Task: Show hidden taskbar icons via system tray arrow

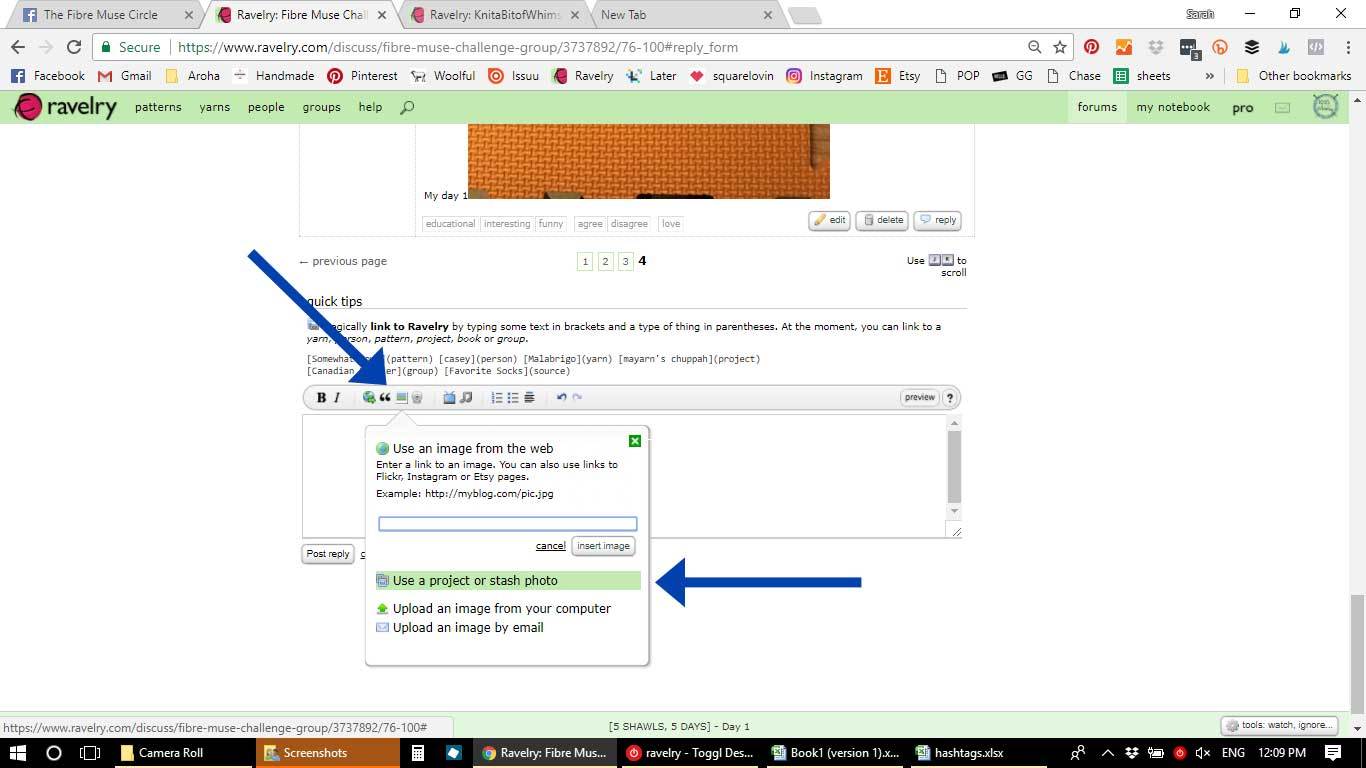Action: (x=1107, y=752)
